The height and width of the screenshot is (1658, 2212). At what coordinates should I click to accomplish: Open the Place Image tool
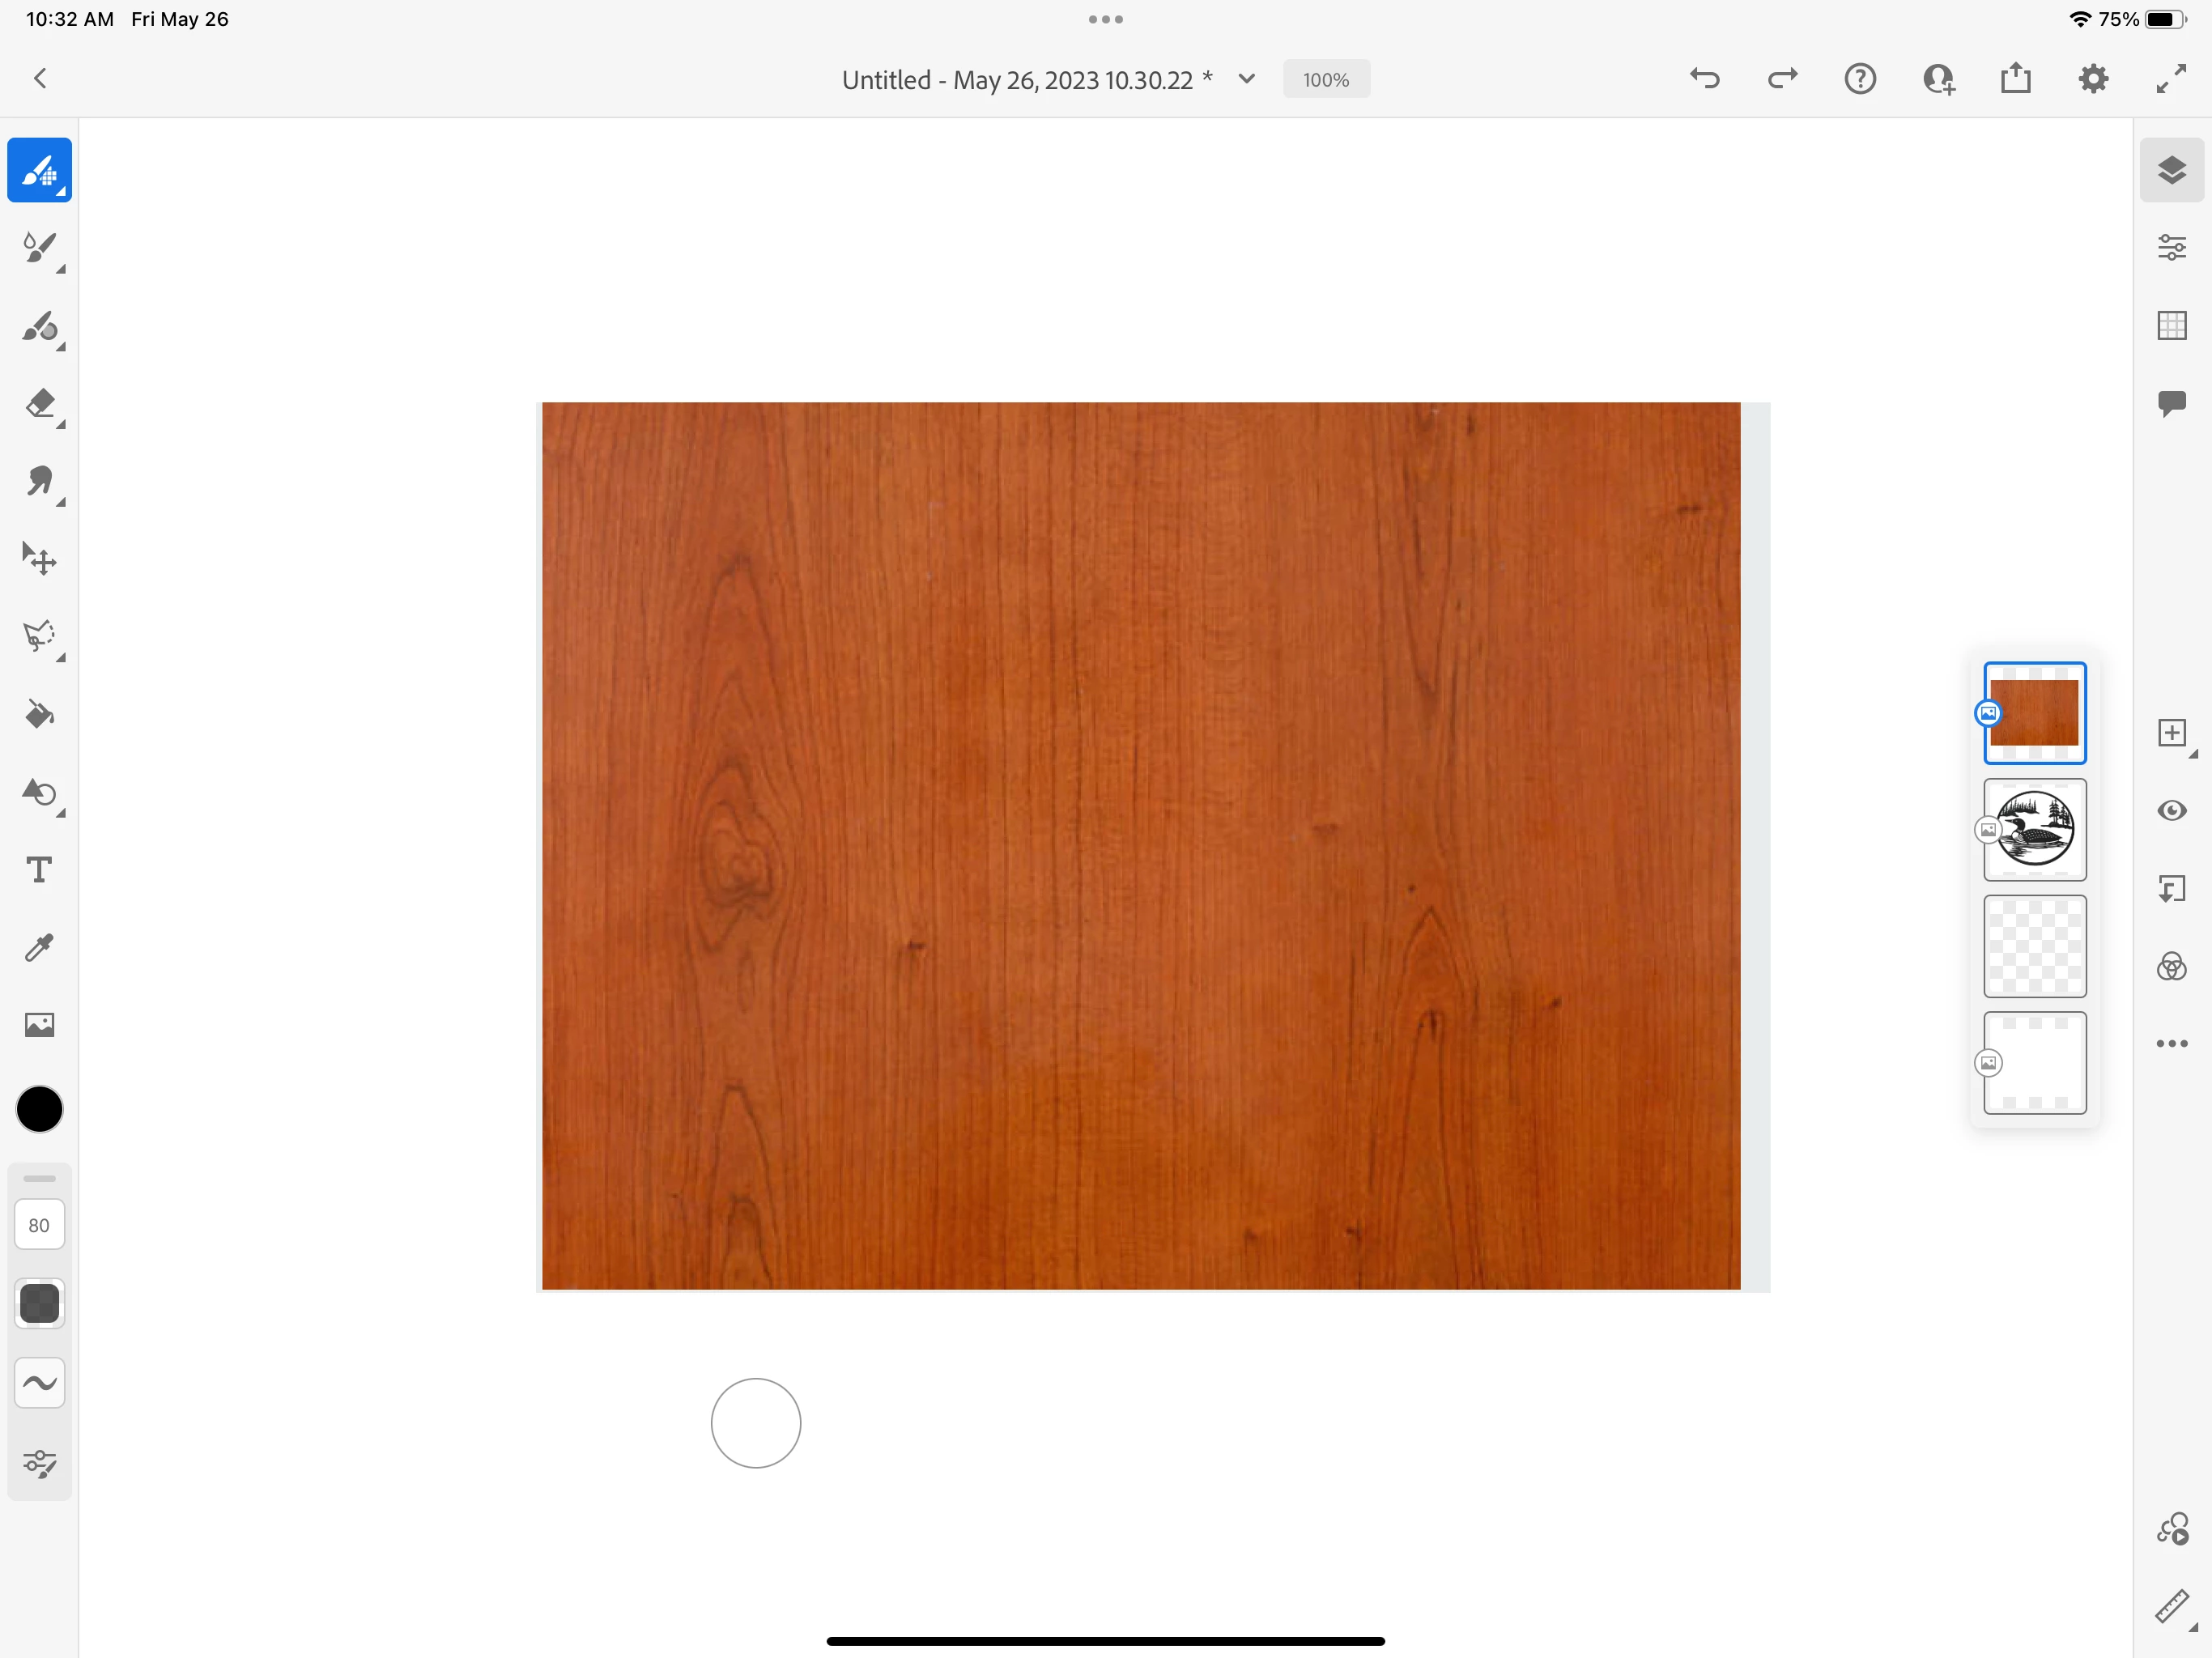pyautogui.click(x=40, y=1025)
